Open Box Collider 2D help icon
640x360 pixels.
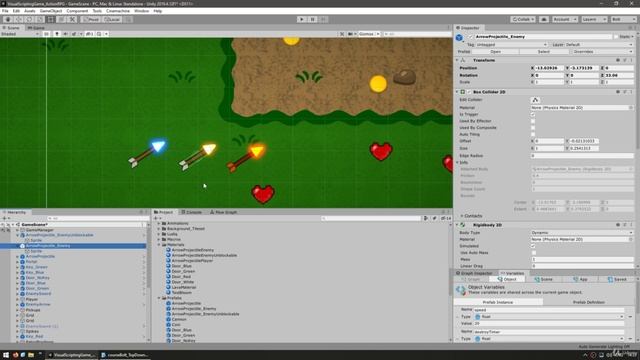coord(618,92)
